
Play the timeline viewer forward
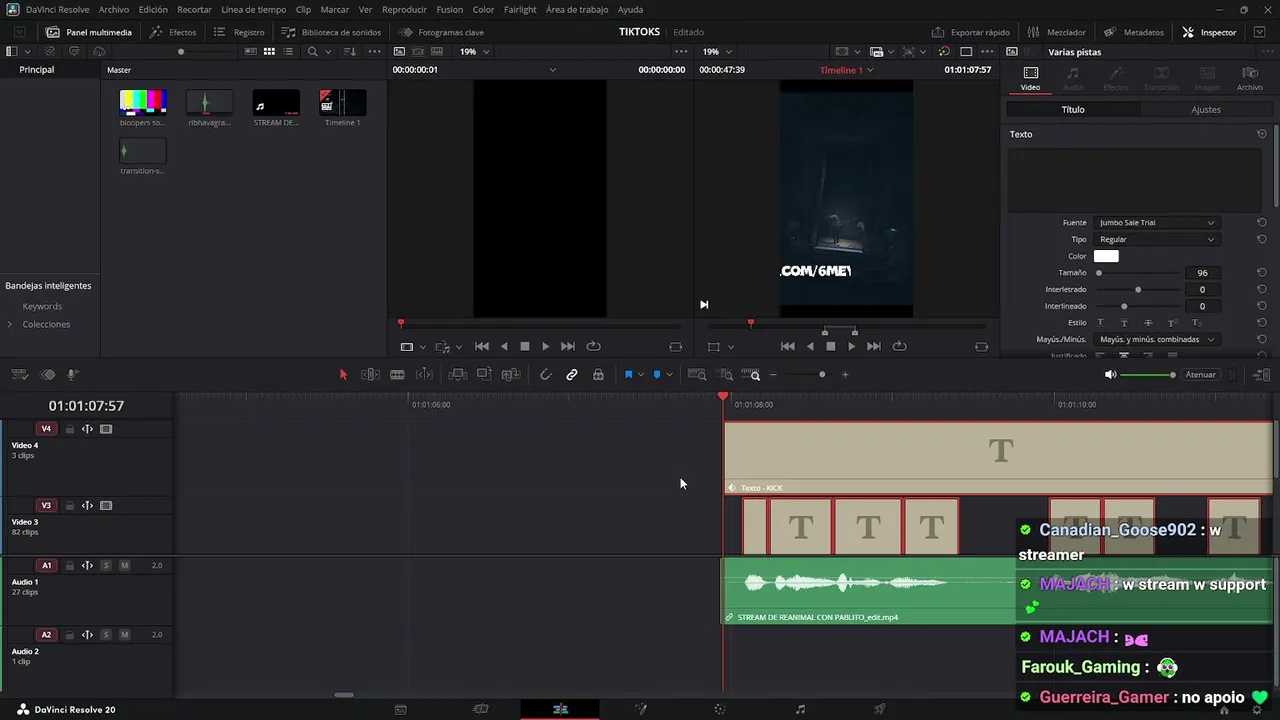click(851, 346)
